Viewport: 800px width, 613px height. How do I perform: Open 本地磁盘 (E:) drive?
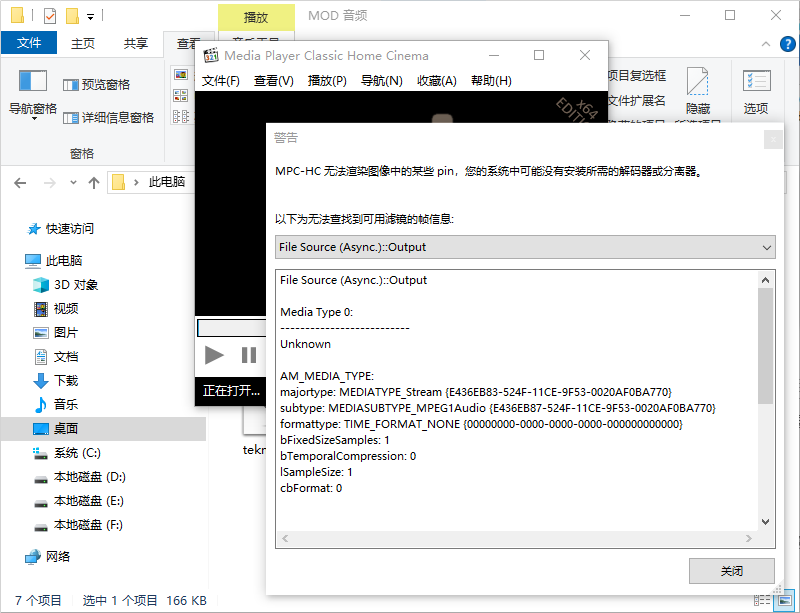78,501
